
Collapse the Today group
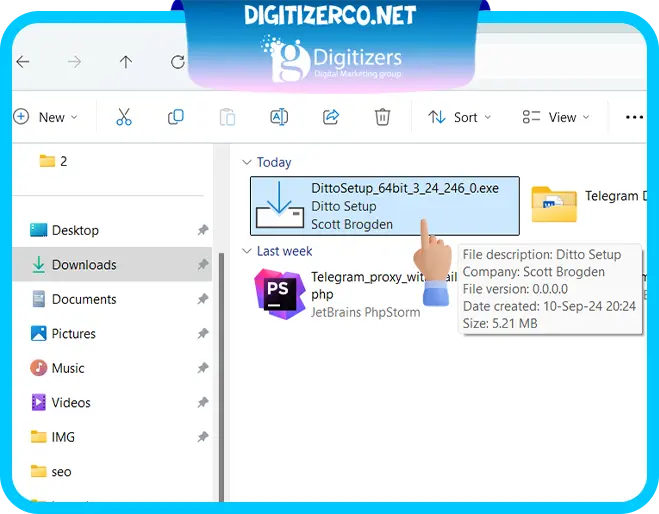247,162
